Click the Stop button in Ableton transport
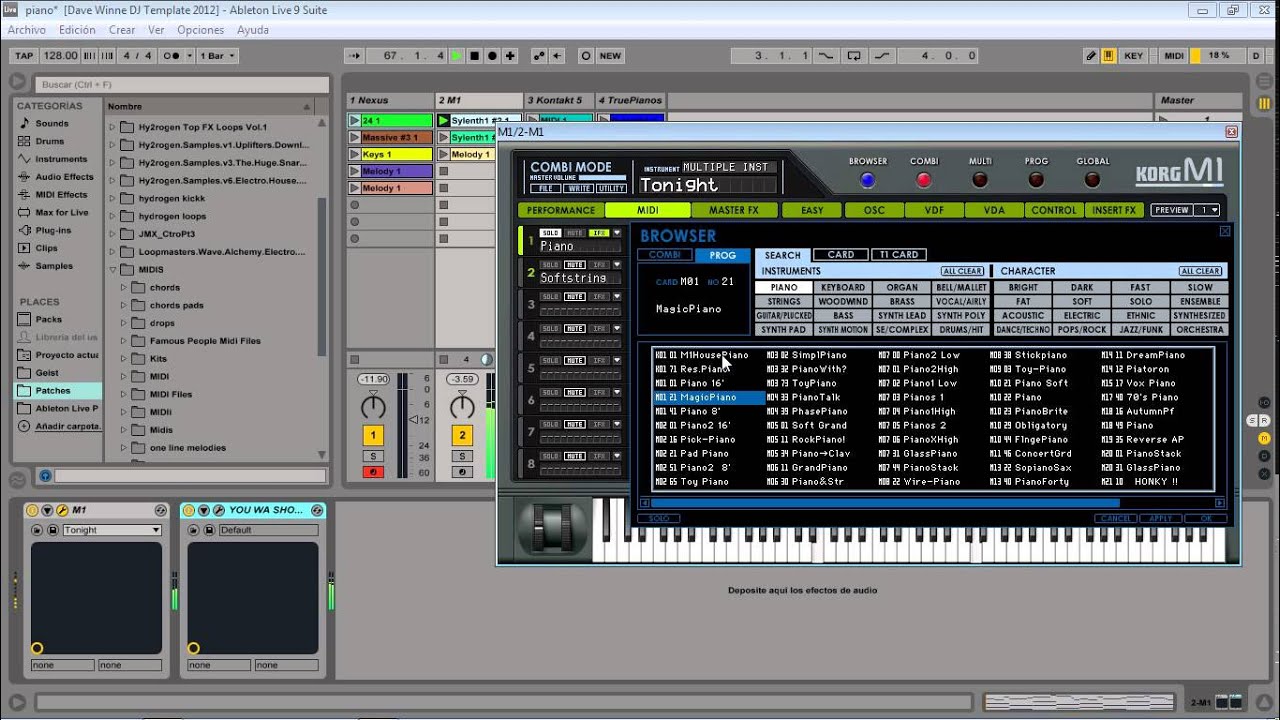Viewport: 1280px width, 720px height. (x=475, y=56)
